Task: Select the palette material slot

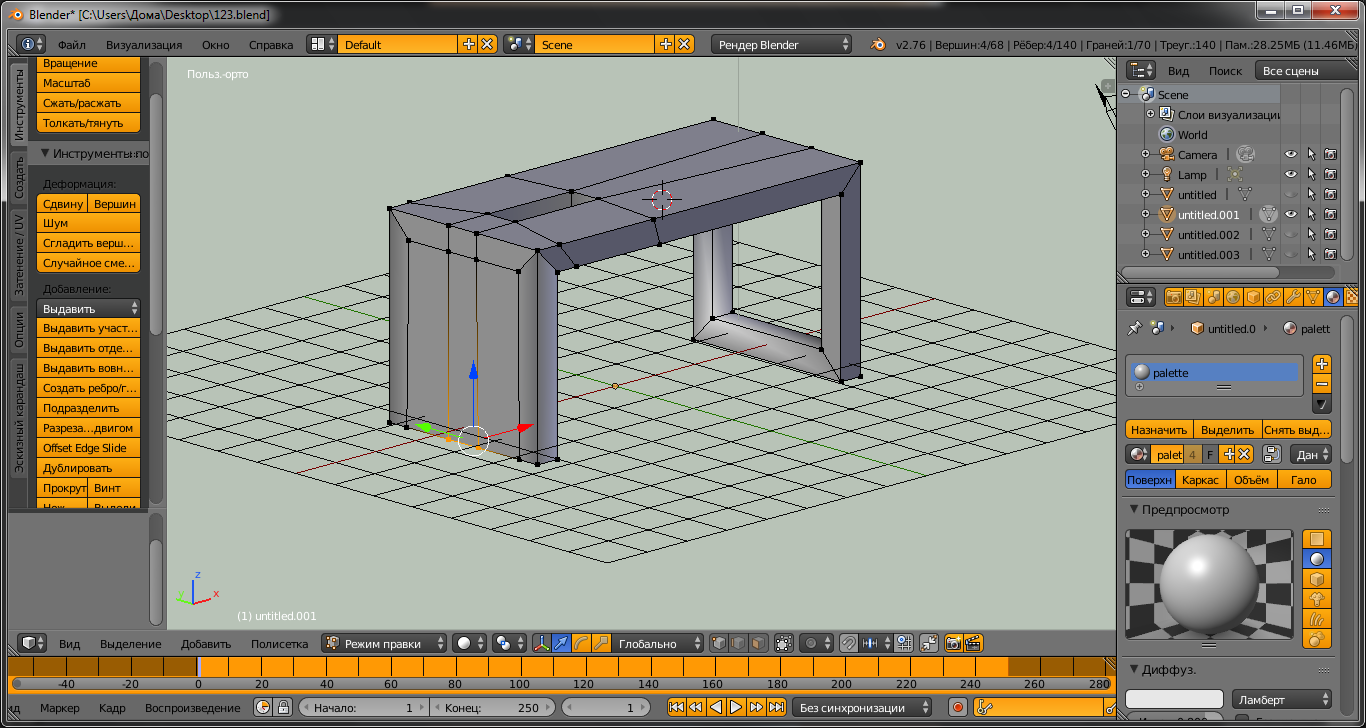Action: click(1215, 372)
